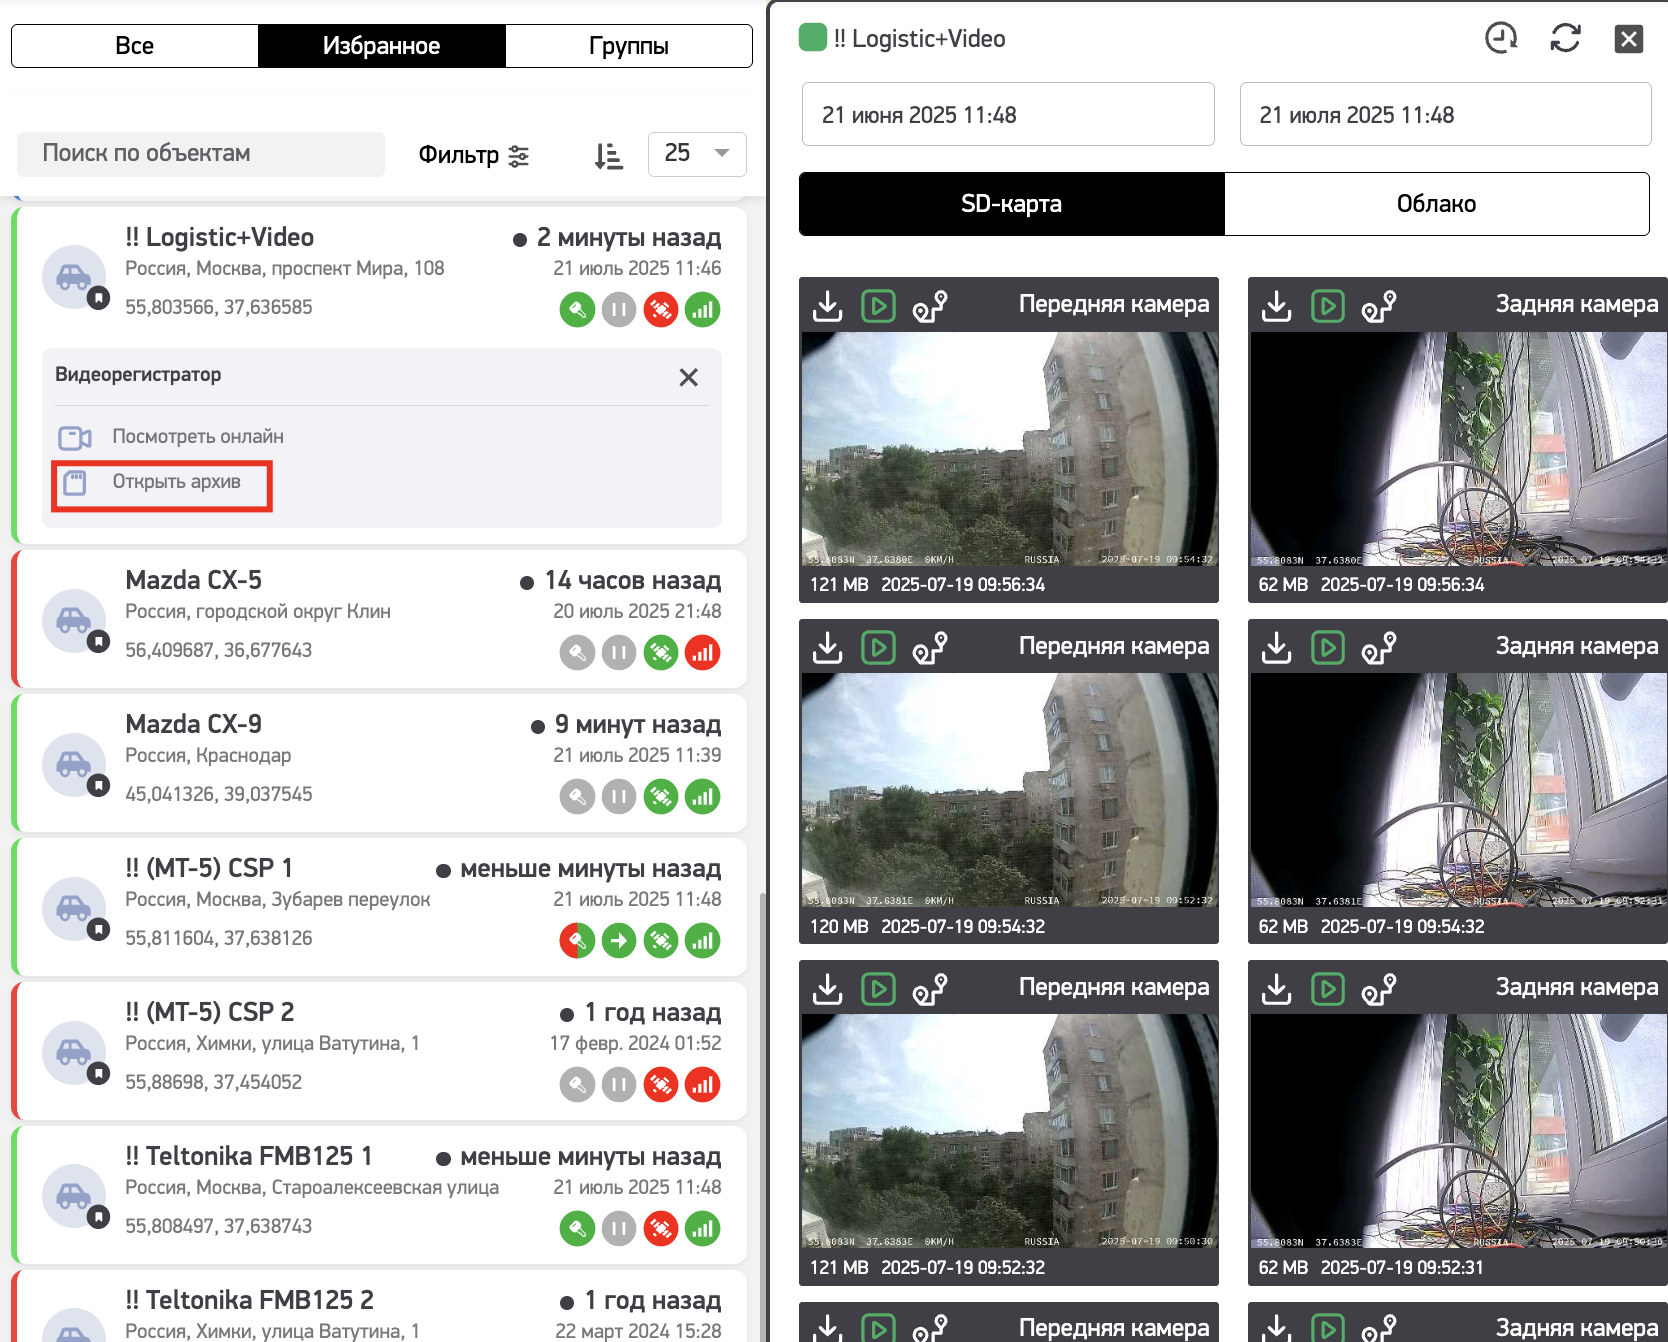Download front camera video 09:56:34
Screen dimensions: 1668x1342
tap(828, 306)
